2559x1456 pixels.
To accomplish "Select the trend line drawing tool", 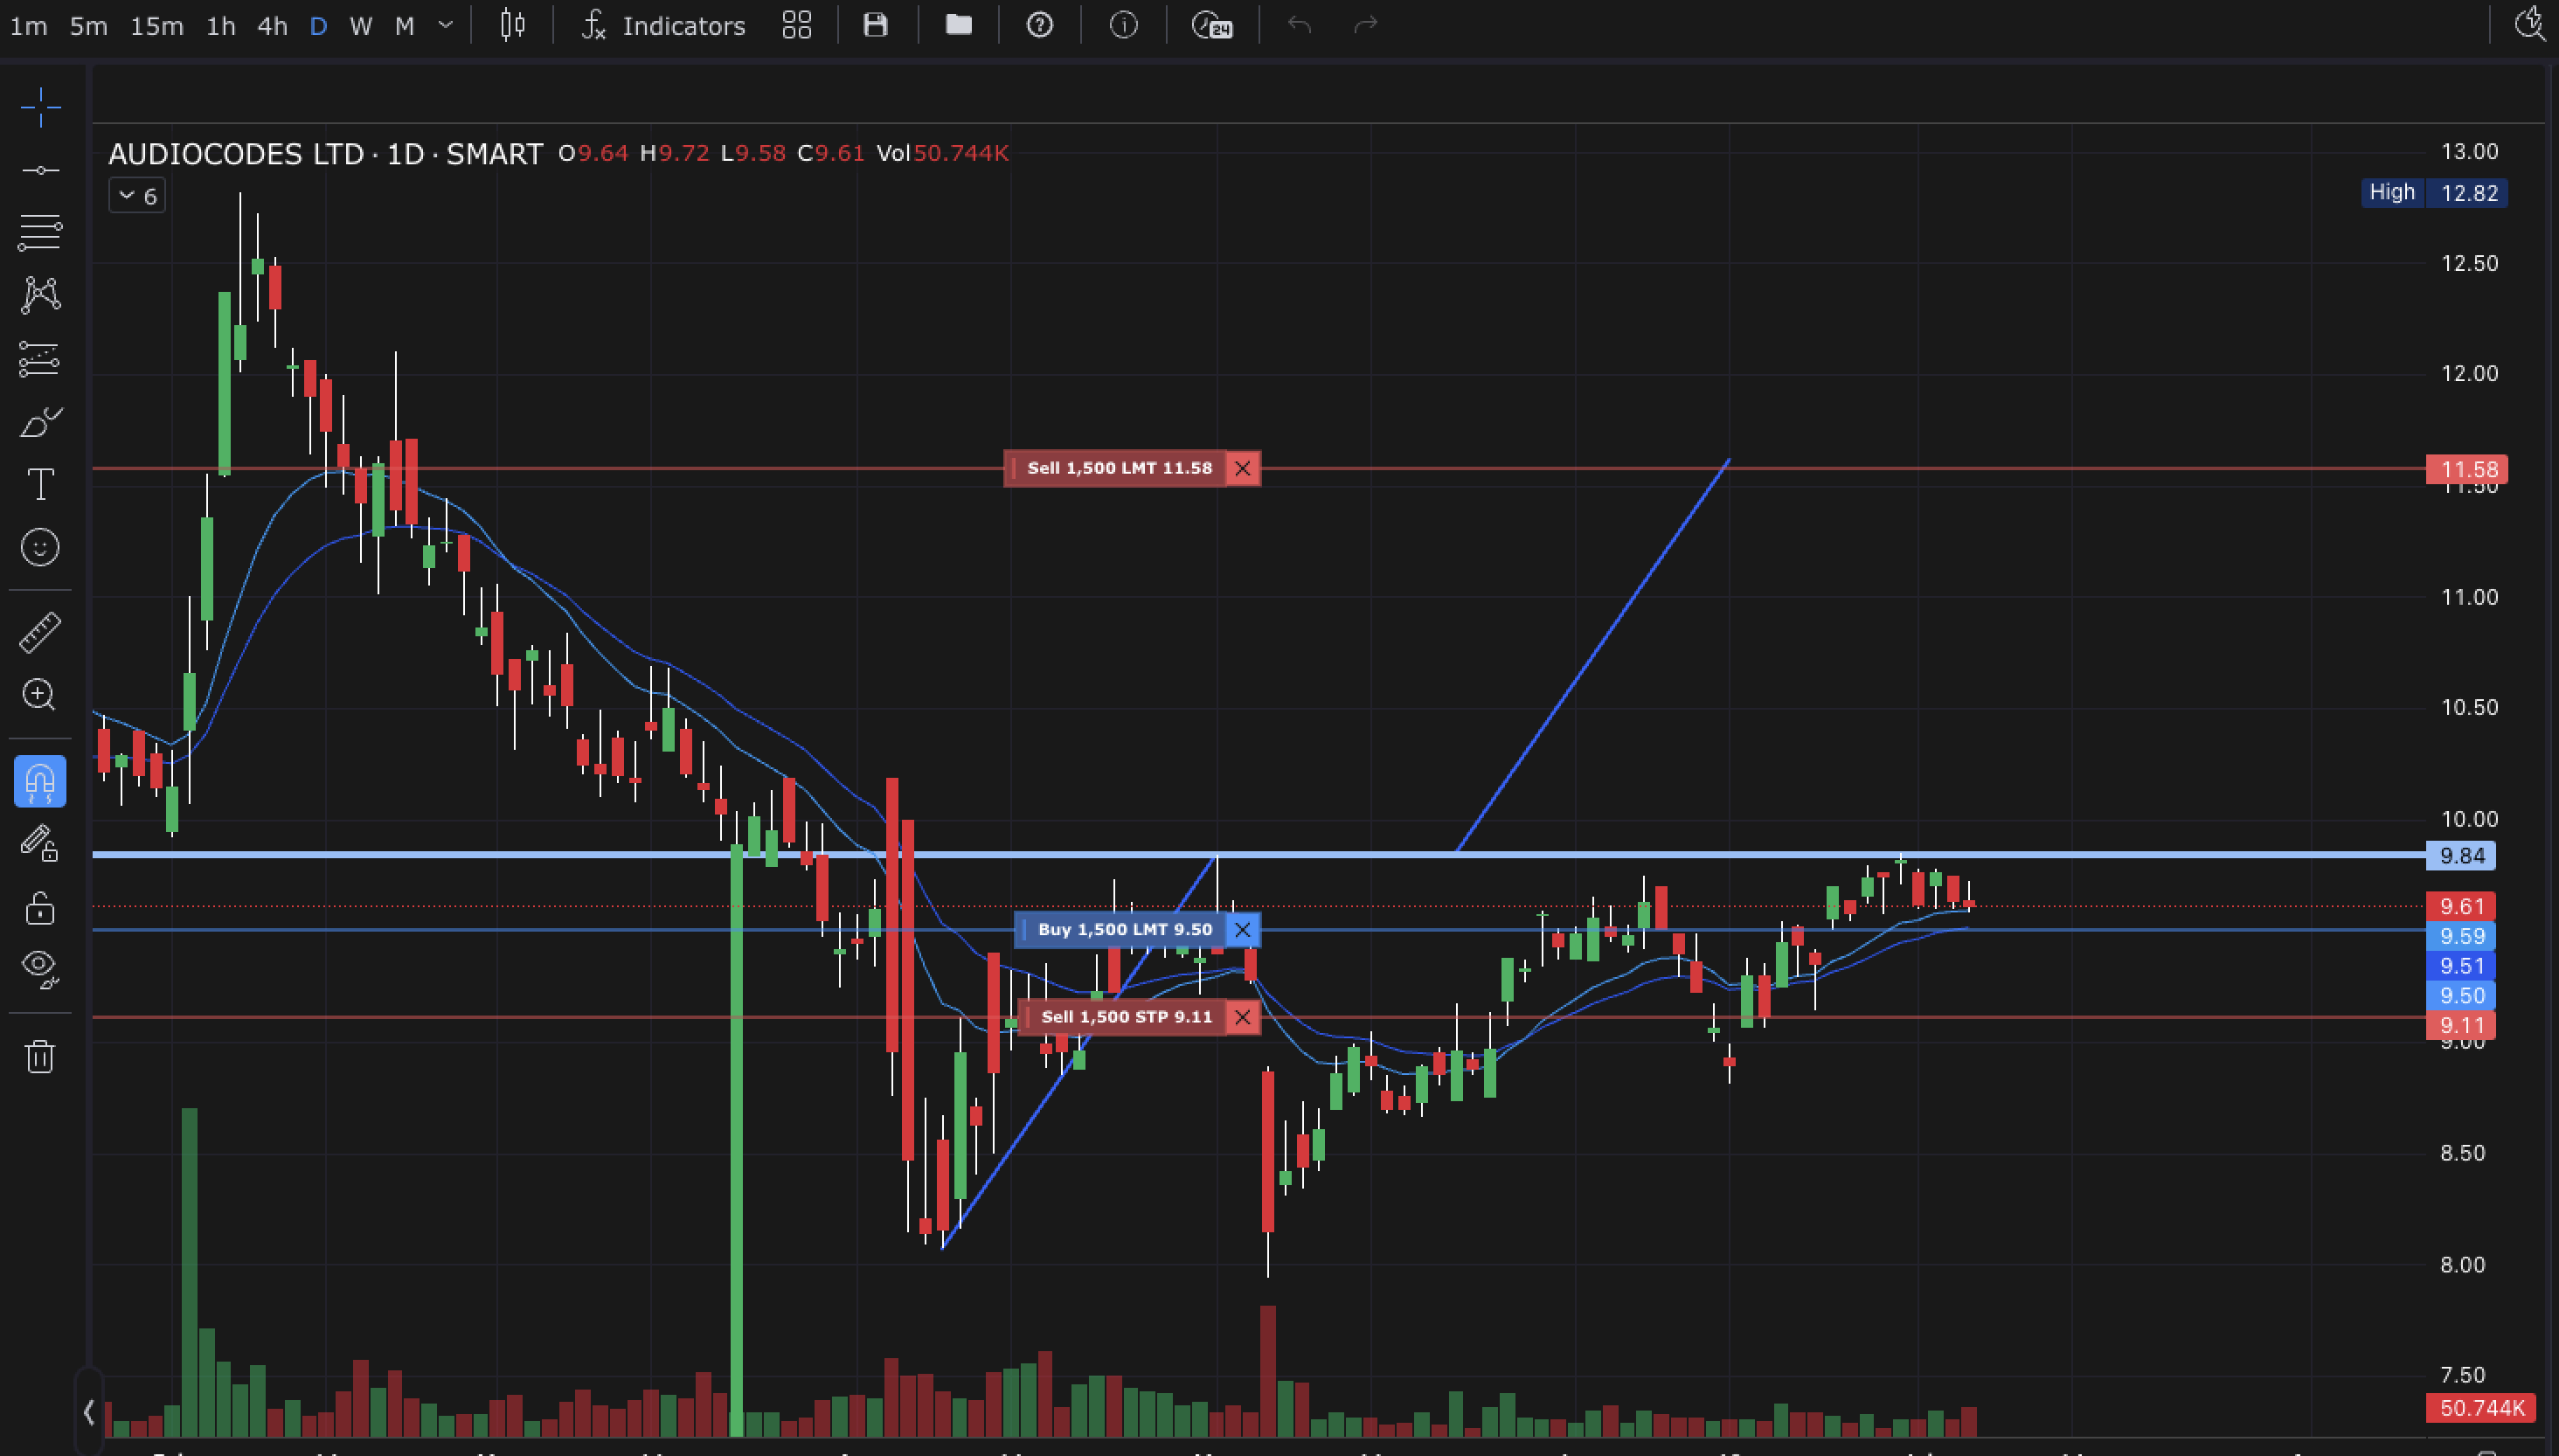I will [x=40, y=170].
